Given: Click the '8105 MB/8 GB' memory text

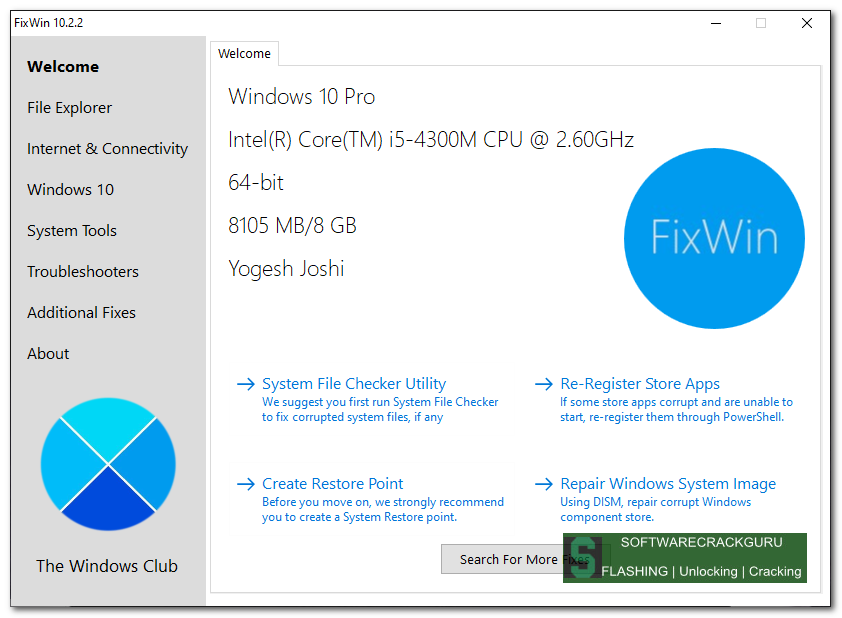Looking at the screenshot, I should [293, 226].
